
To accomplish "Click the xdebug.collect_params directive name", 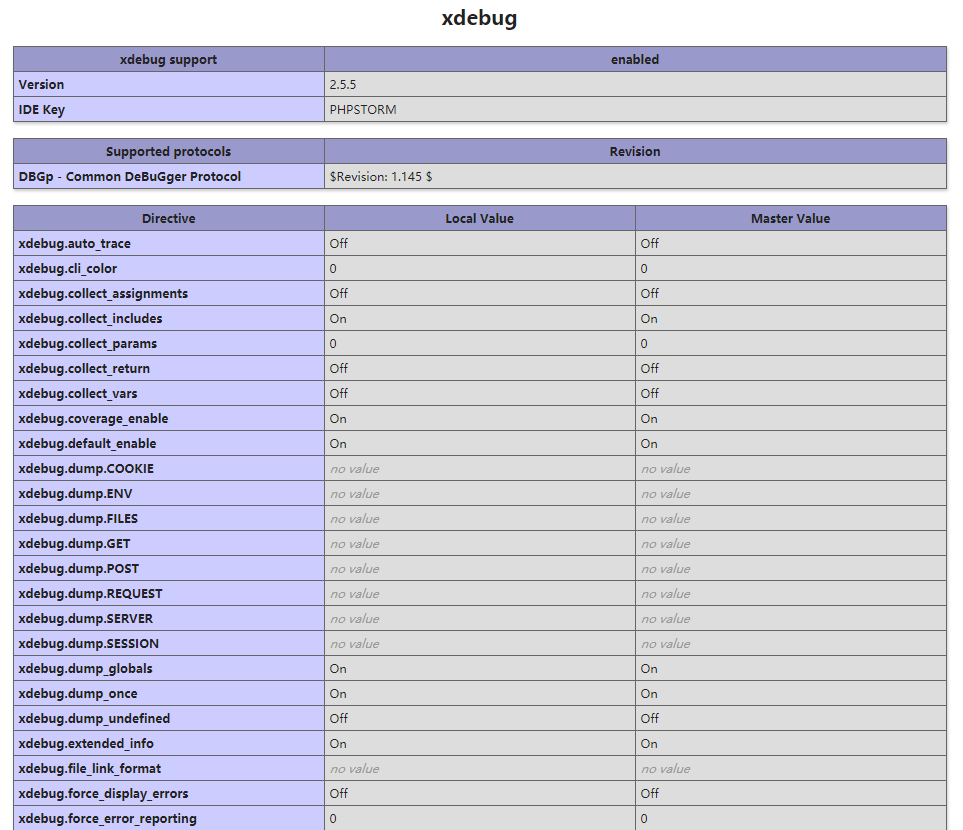I will [88, 344].
